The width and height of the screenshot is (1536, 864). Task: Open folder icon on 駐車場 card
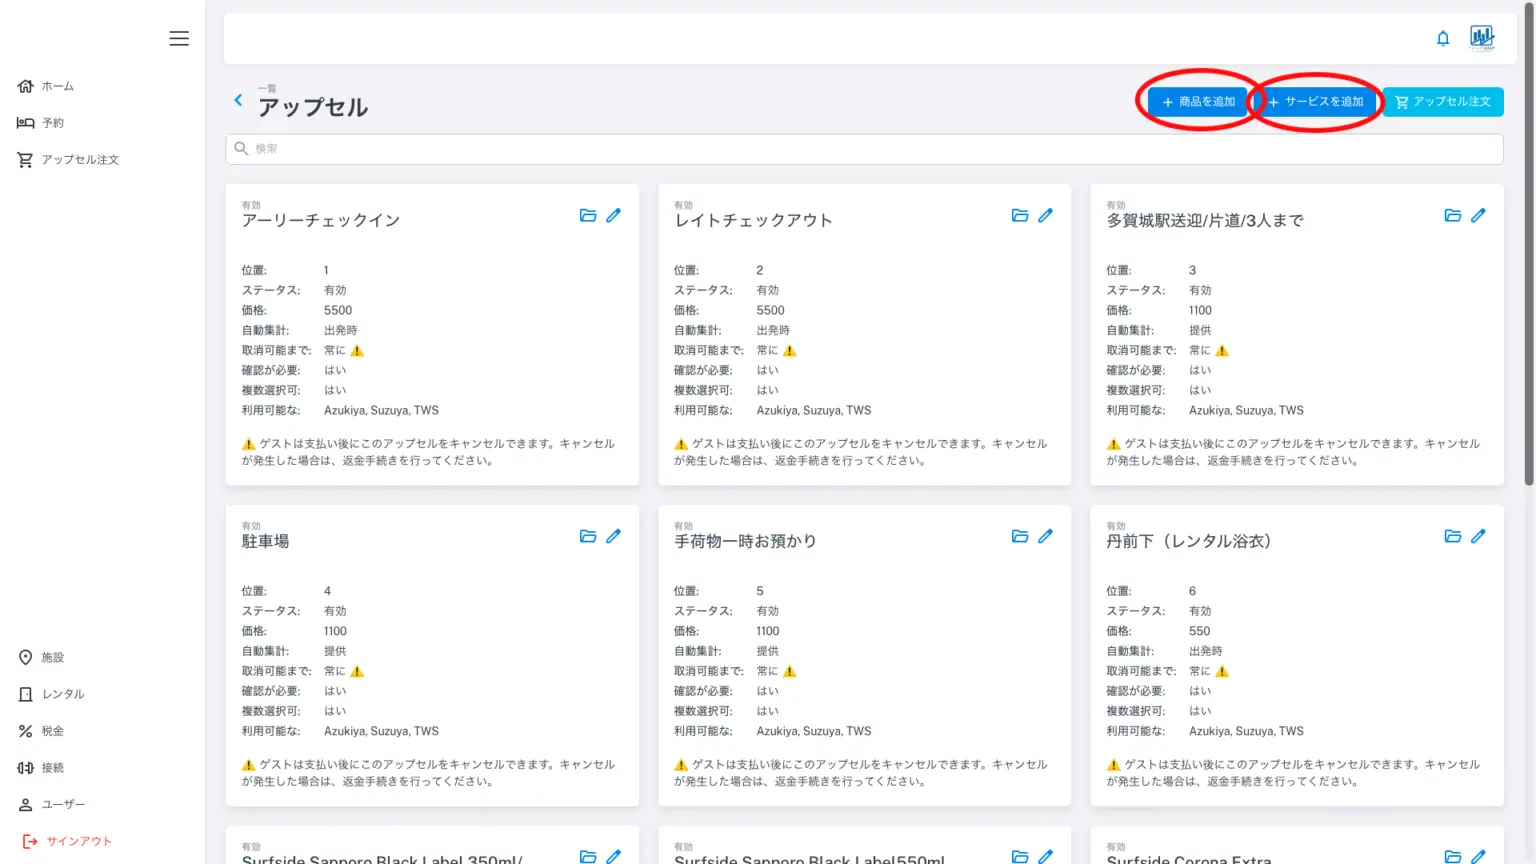click(x=588, y=536)
